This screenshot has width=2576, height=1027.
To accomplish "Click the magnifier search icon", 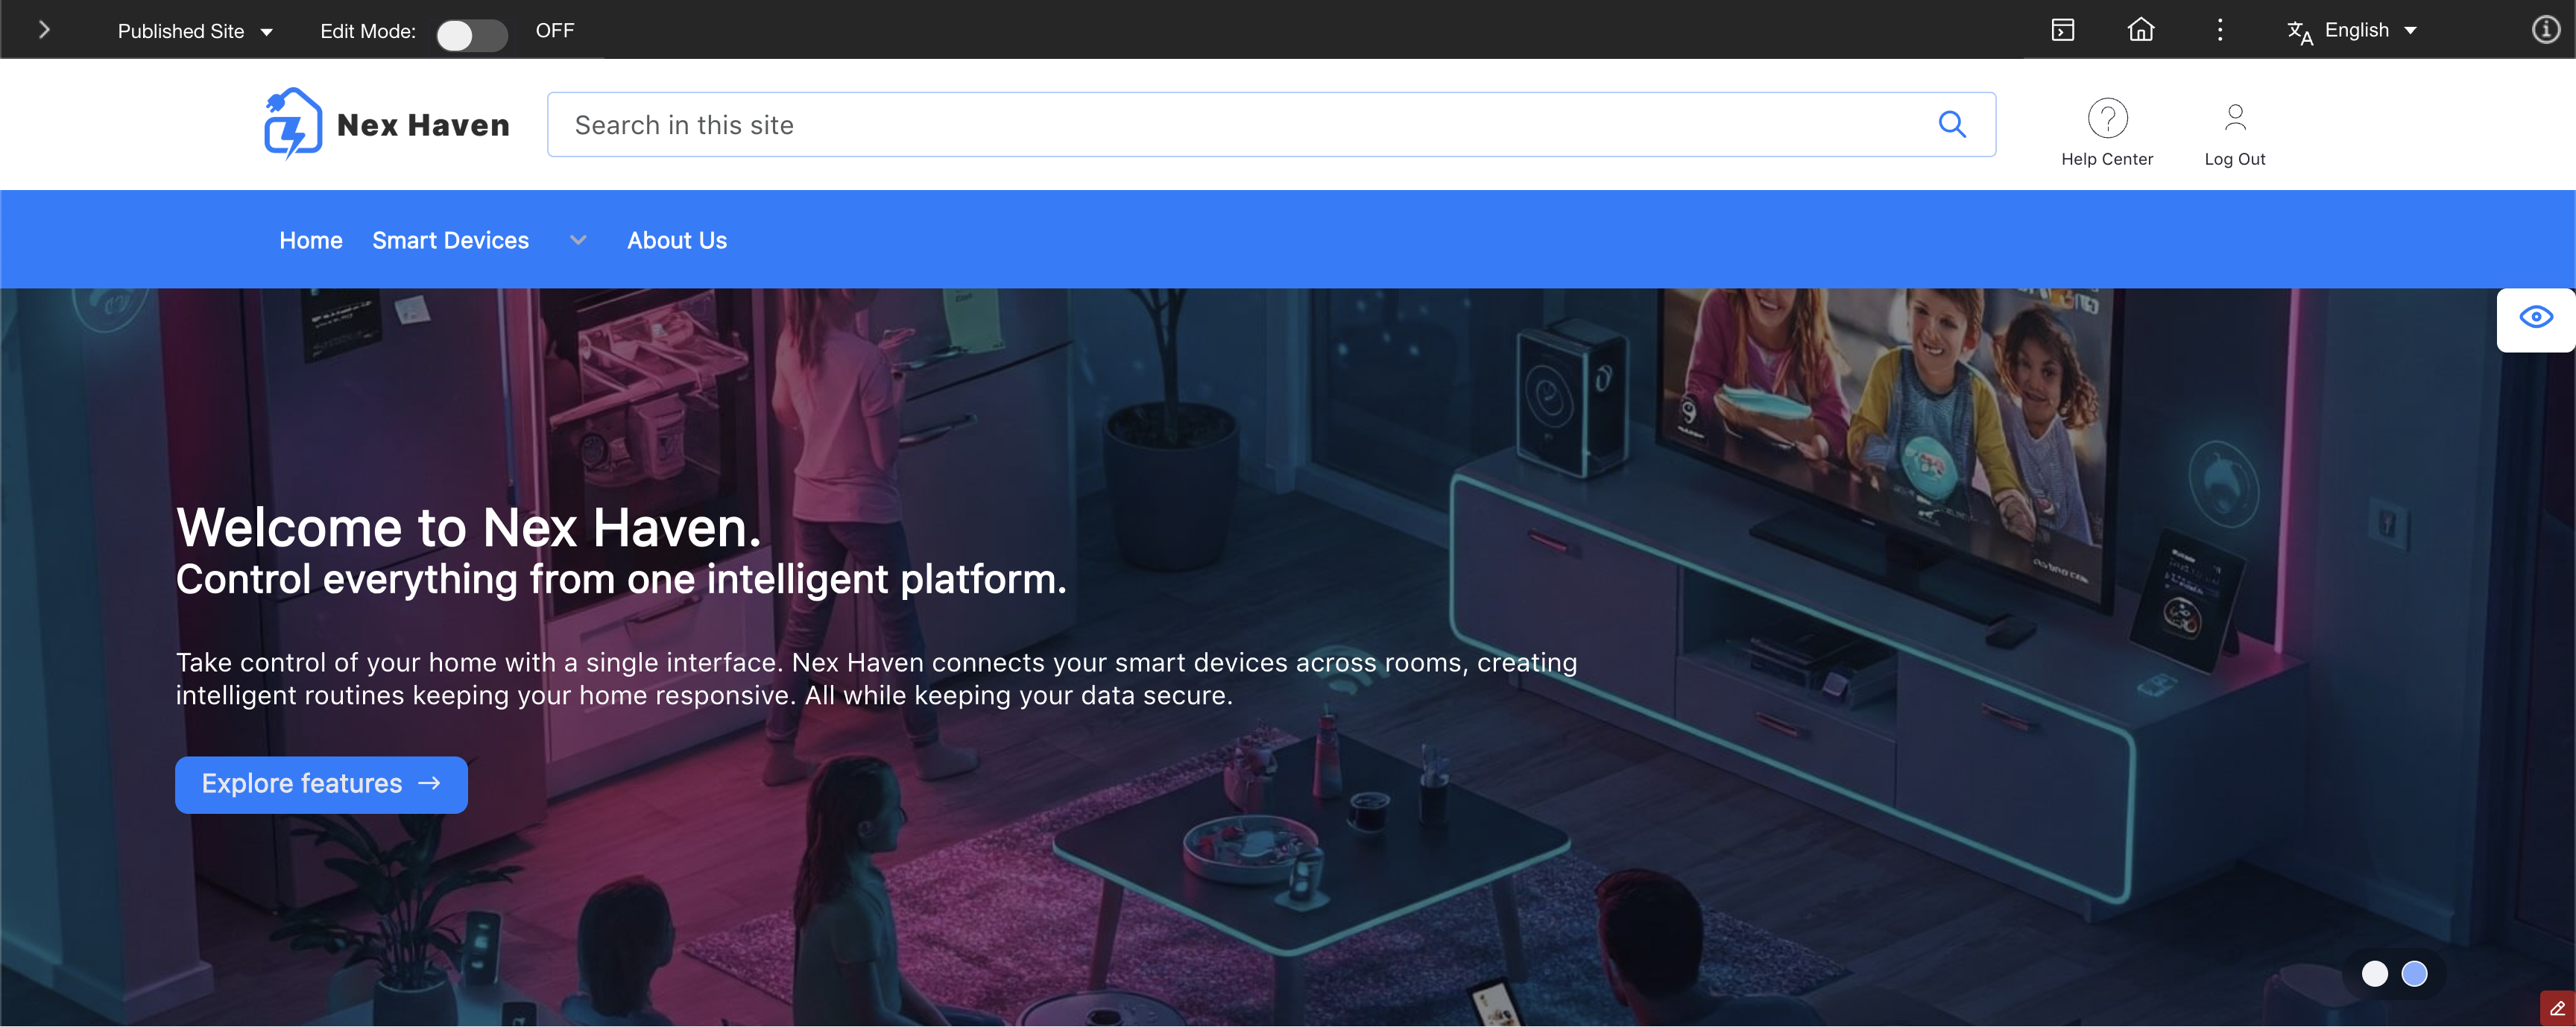I will [x=1951, y=124].
